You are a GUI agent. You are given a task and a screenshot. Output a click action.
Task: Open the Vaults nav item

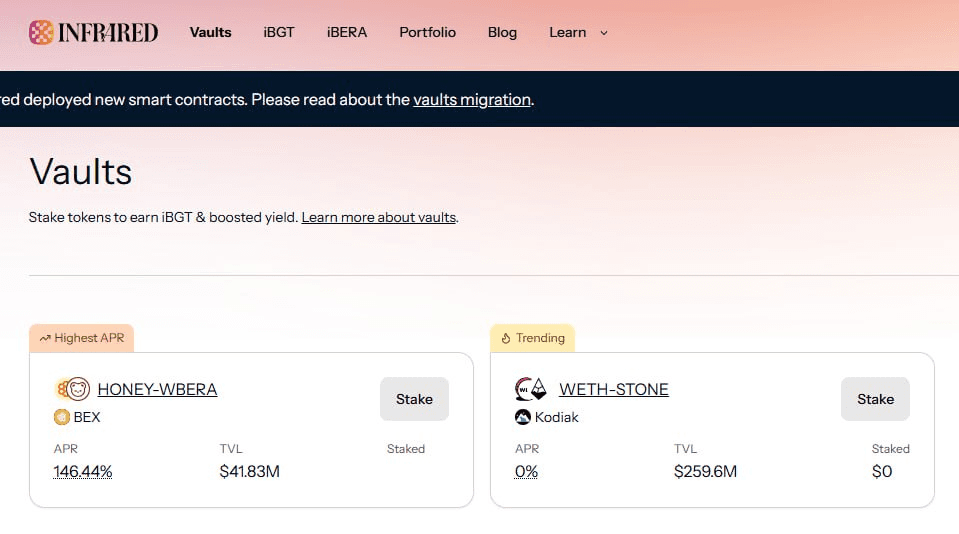(x=210, y=32)
